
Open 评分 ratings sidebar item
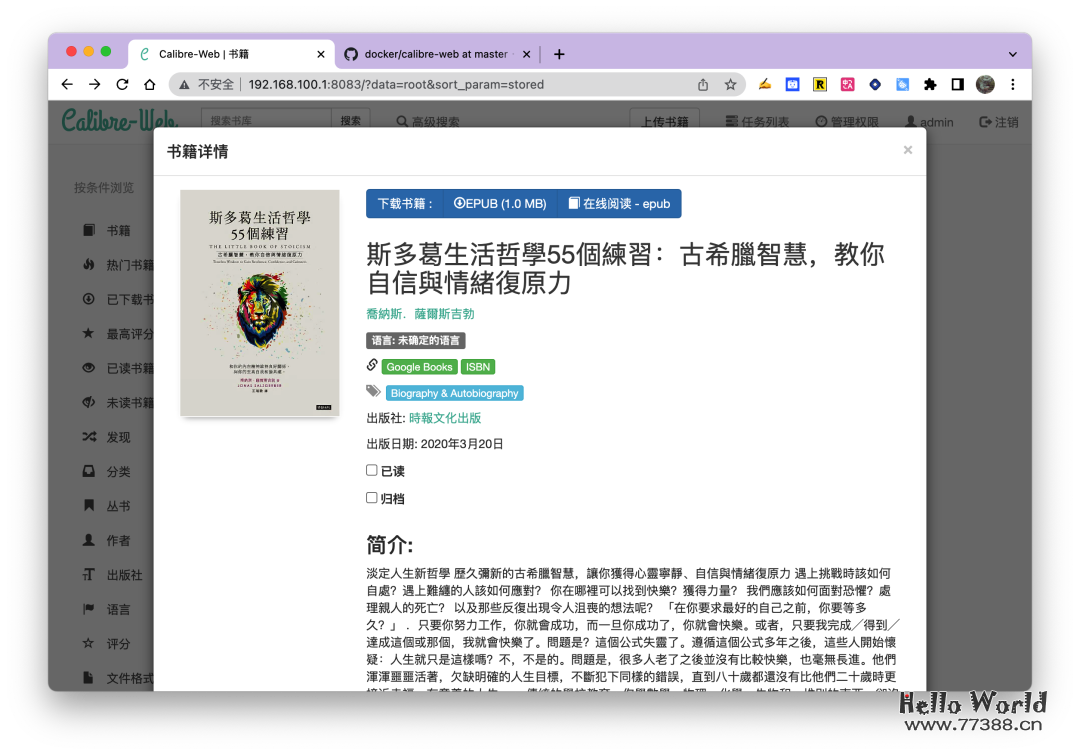click(x=107, y=643)
